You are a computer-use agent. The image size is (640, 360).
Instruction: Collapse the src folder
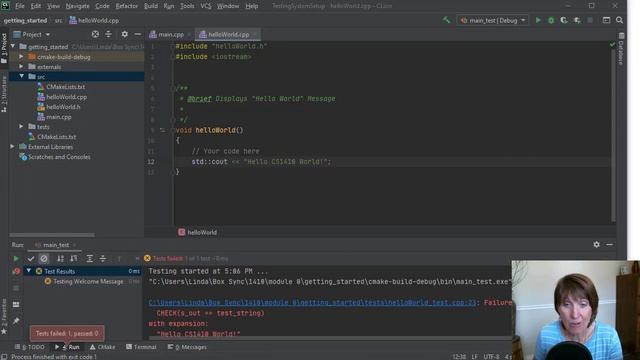pyautogui.click(x=21, y=76)
